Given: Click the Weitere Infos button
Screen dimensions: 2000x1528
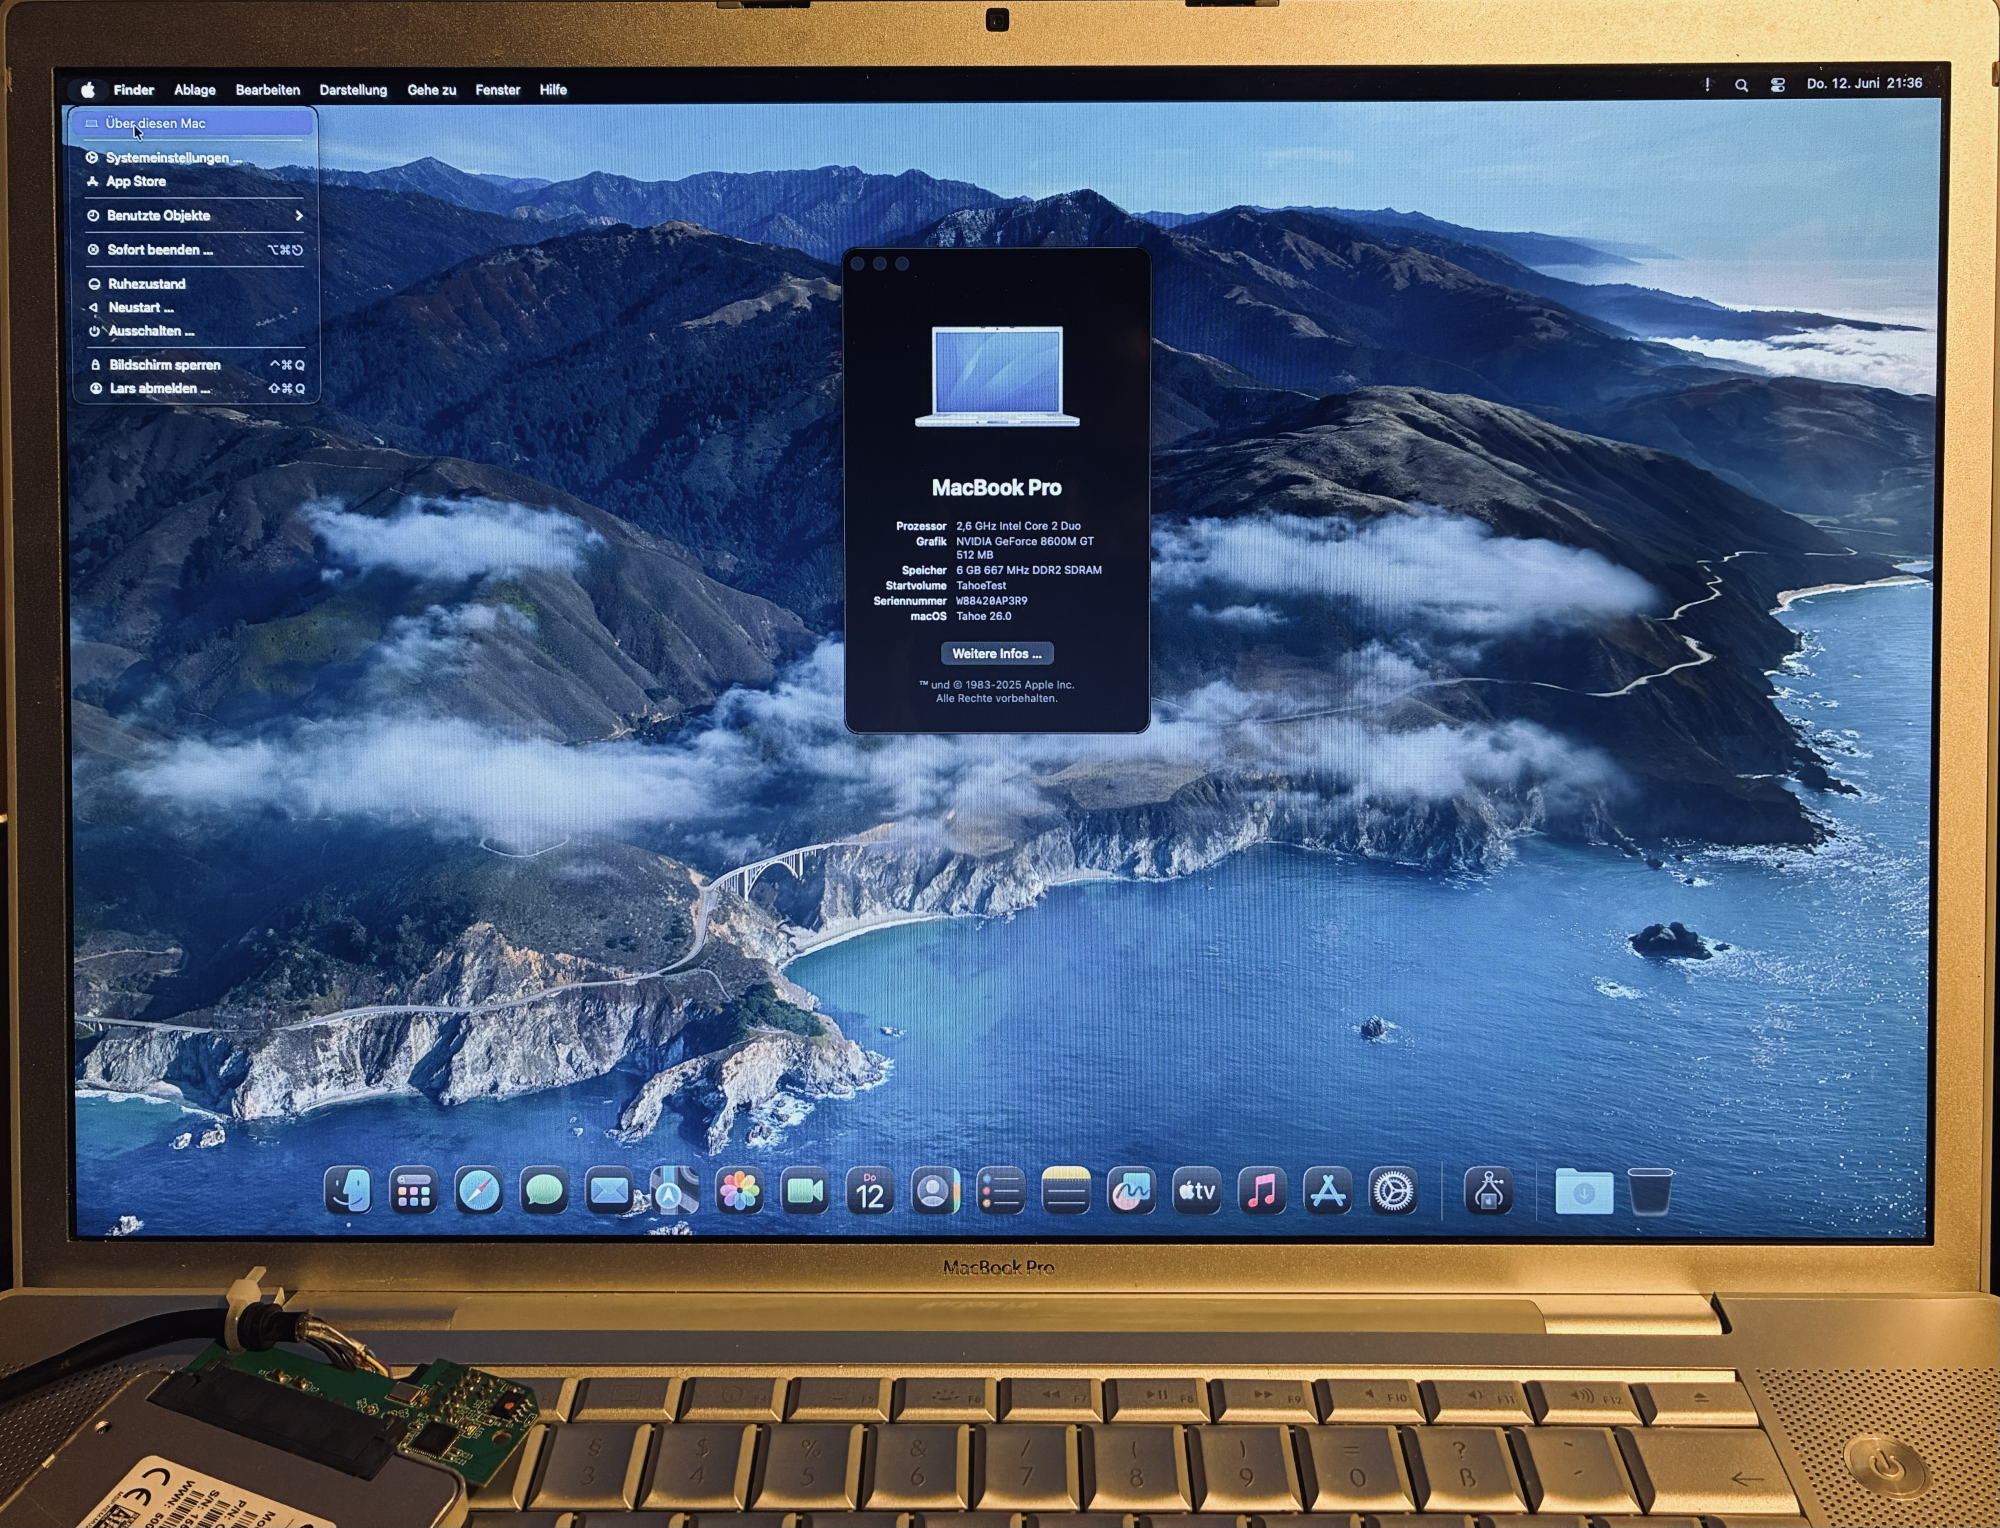Looking at the screenshot, I should coord(996,653).
